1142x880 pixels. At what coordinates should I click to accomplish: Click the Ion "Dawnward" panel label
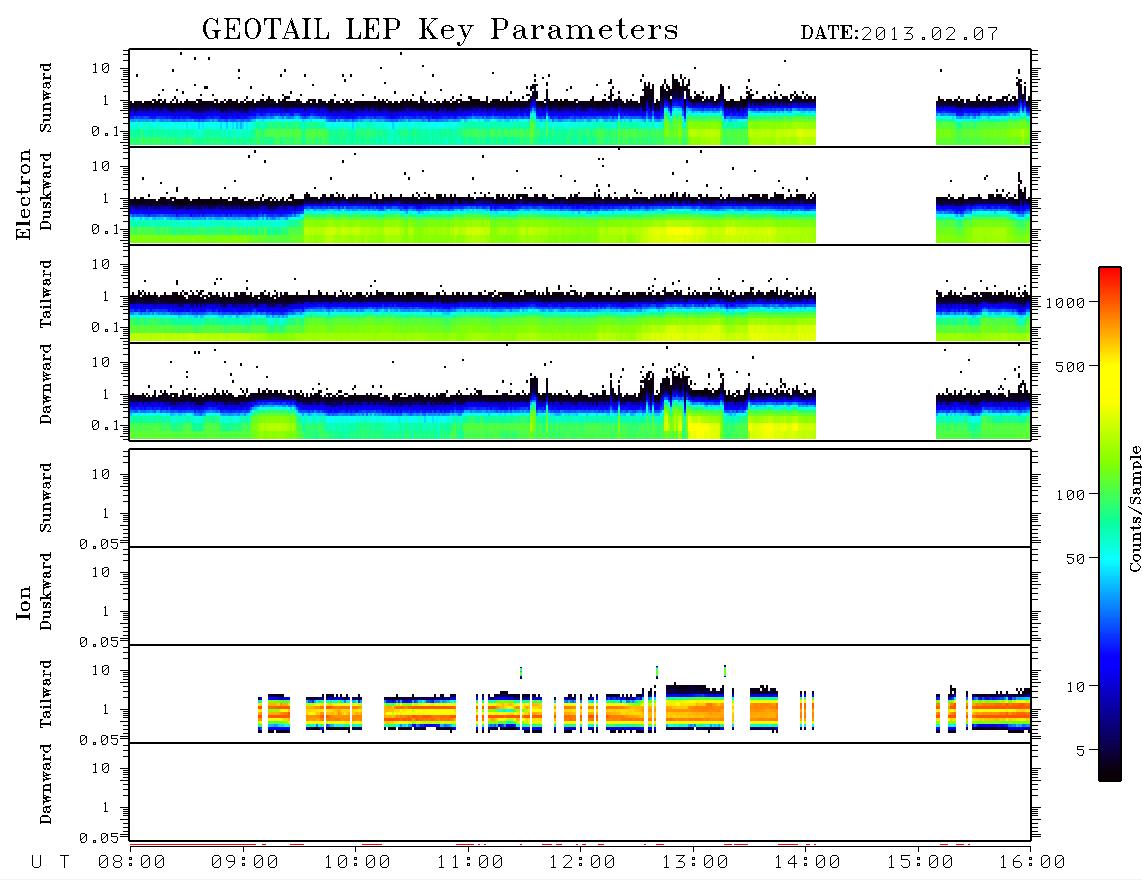pyautogui.click(x=46, y=784)
